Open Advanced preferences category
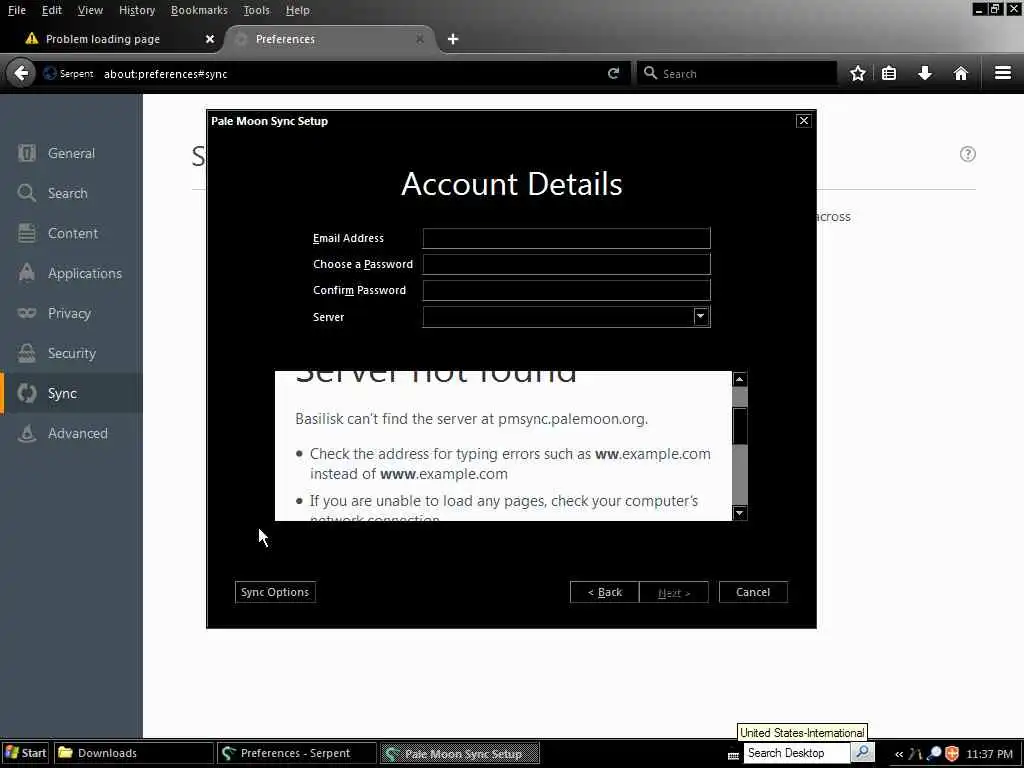The image size is (1024, 768). pos(71,433)
